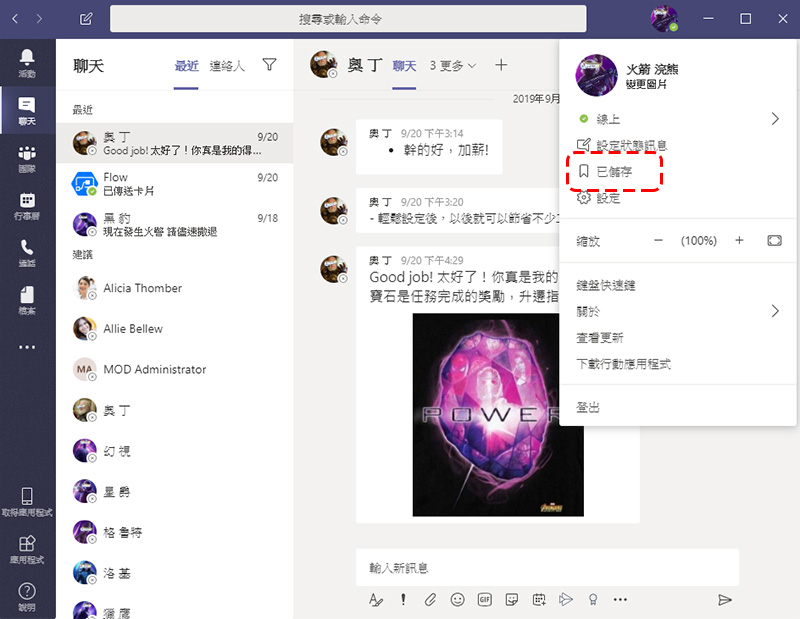Select Download mobile app (下載行動應用程式)
Screen dimensions: 800x619
tap(623, 364)
